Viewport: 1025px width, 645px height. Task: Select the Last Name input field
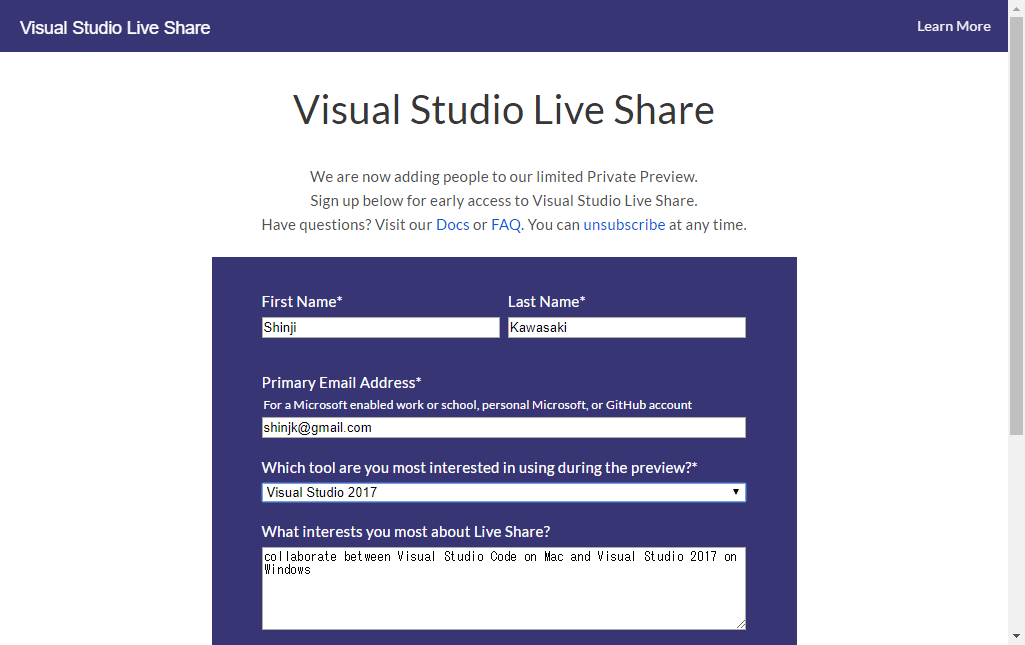tap(626, 327)
